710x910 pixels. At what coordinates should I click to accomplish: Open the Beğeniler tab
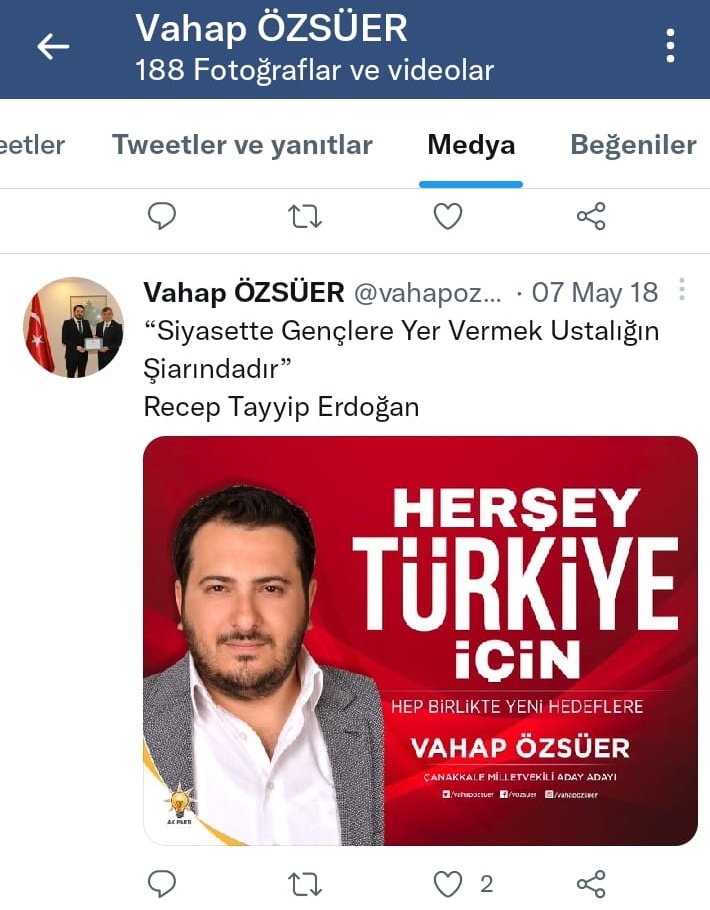point(633,145)
